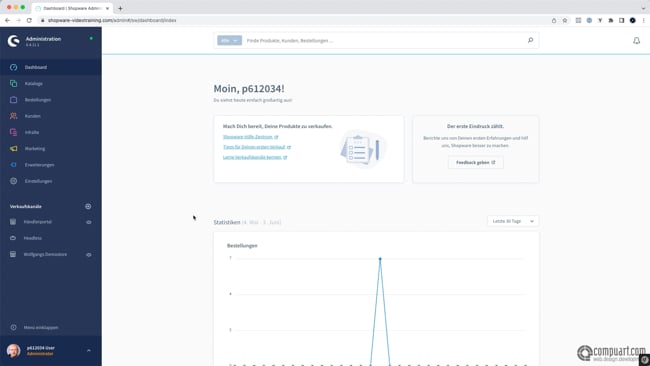Go back in the browser
This screenshot has height=366, width=650.
click(7, 20)
